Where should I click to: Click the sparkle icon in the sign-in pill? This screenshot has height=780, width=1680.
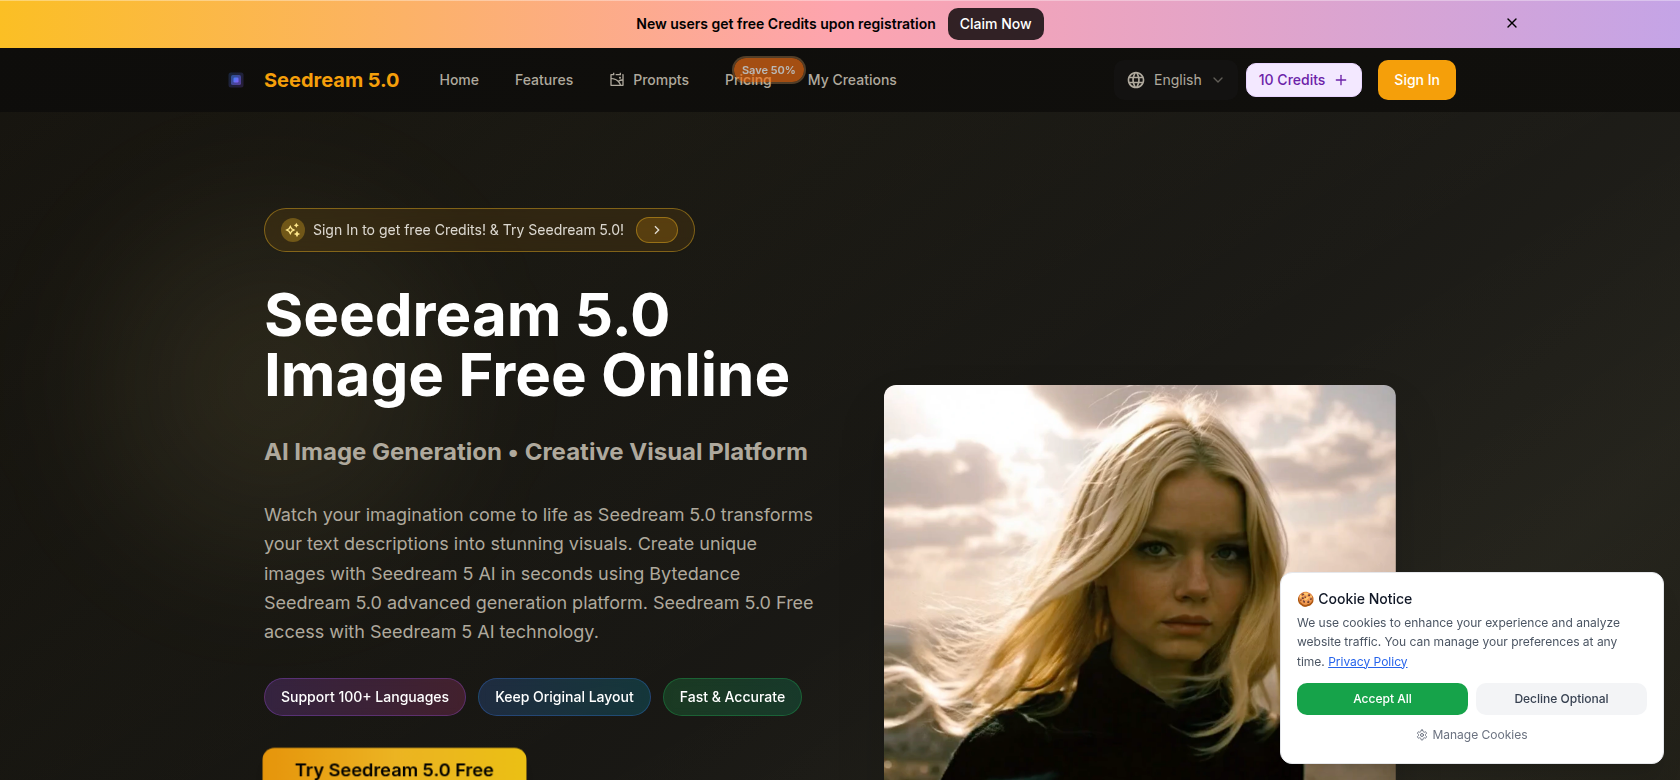pos(293,230)
